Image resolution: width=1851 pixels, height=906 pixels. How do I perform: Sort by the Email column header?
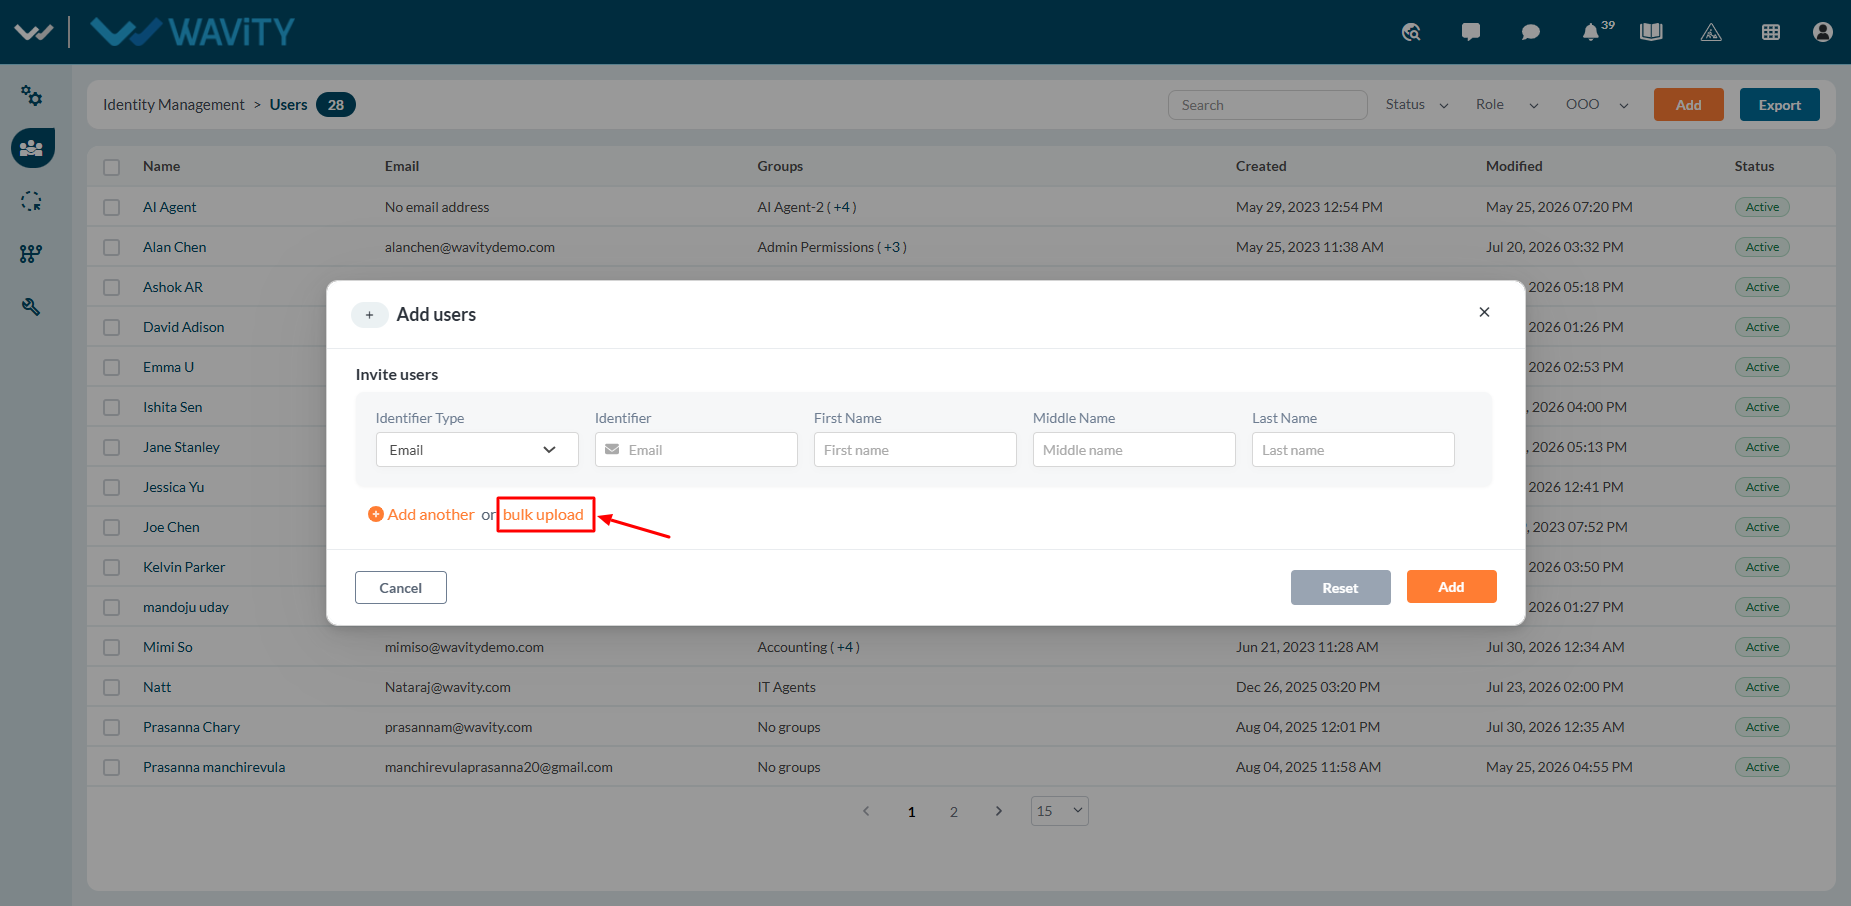(402, 166)
